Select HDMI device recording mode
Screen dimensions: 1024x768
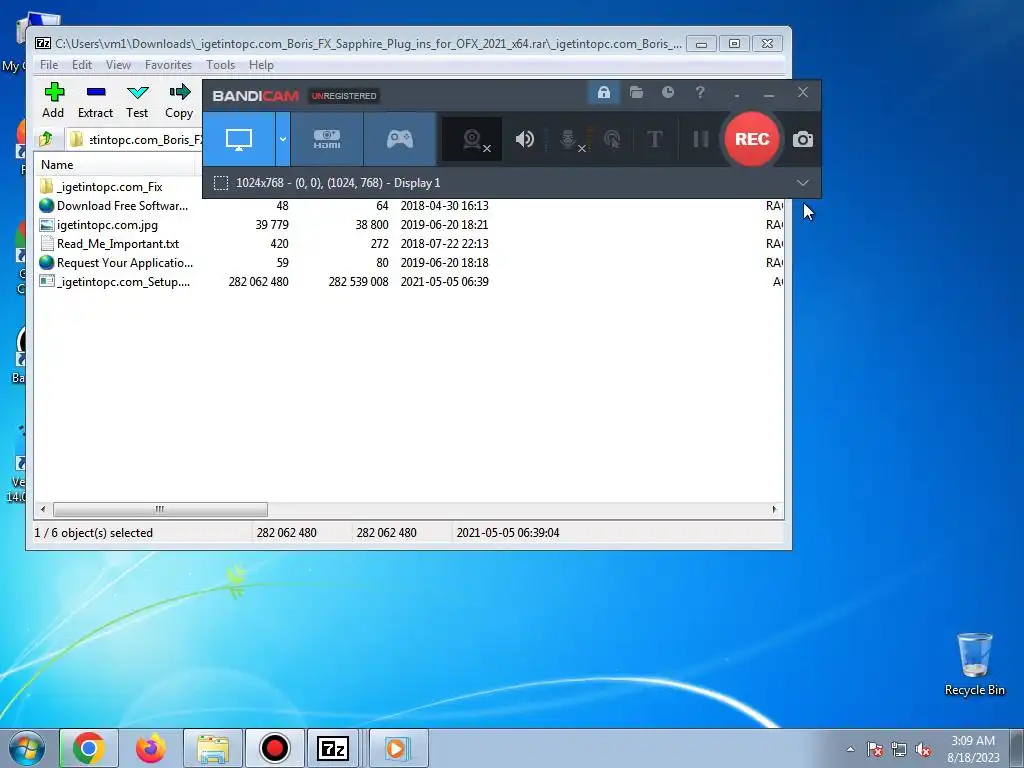pos(327,139)
